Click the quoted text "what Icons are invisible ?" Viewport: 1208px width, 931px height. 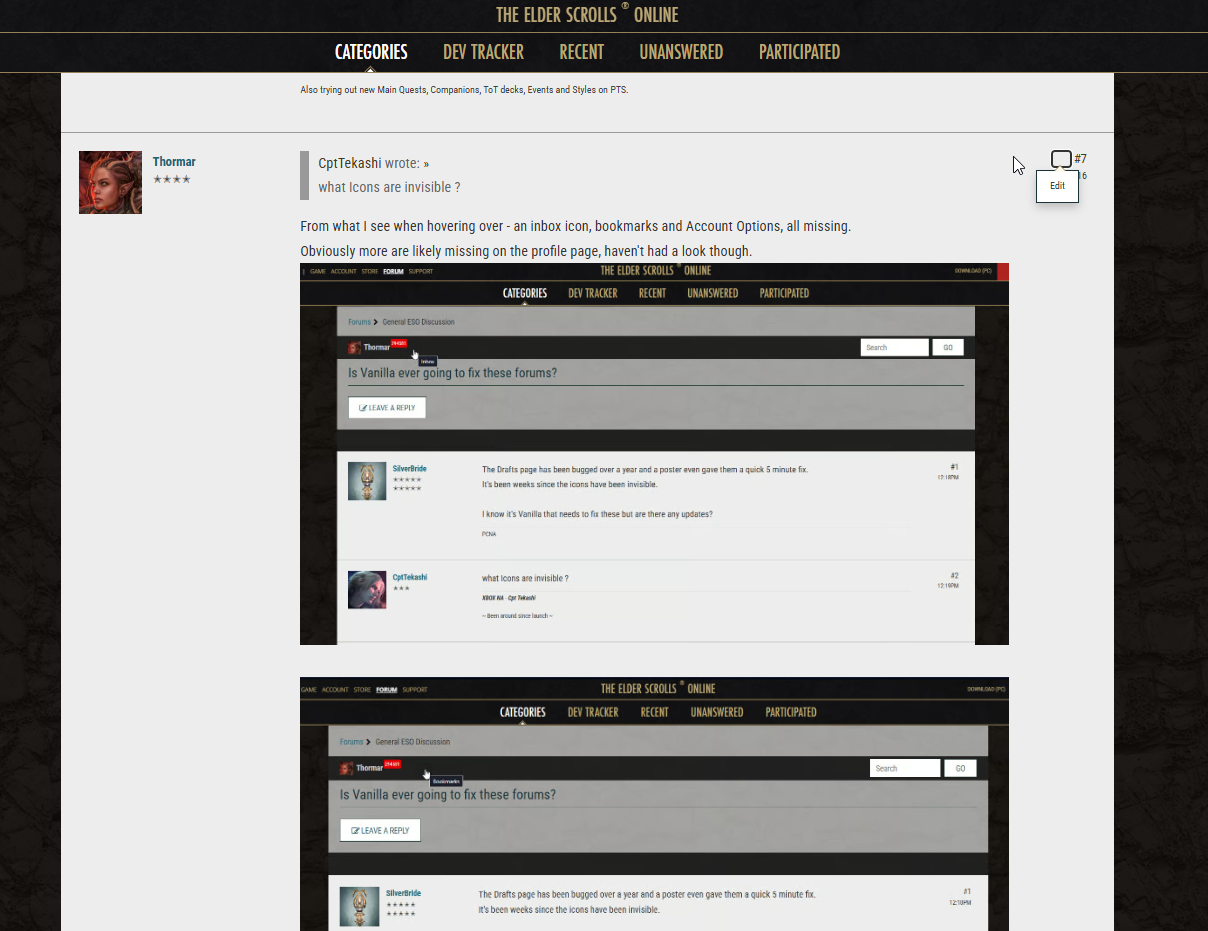pyautogui.click(x=389, y=187)
